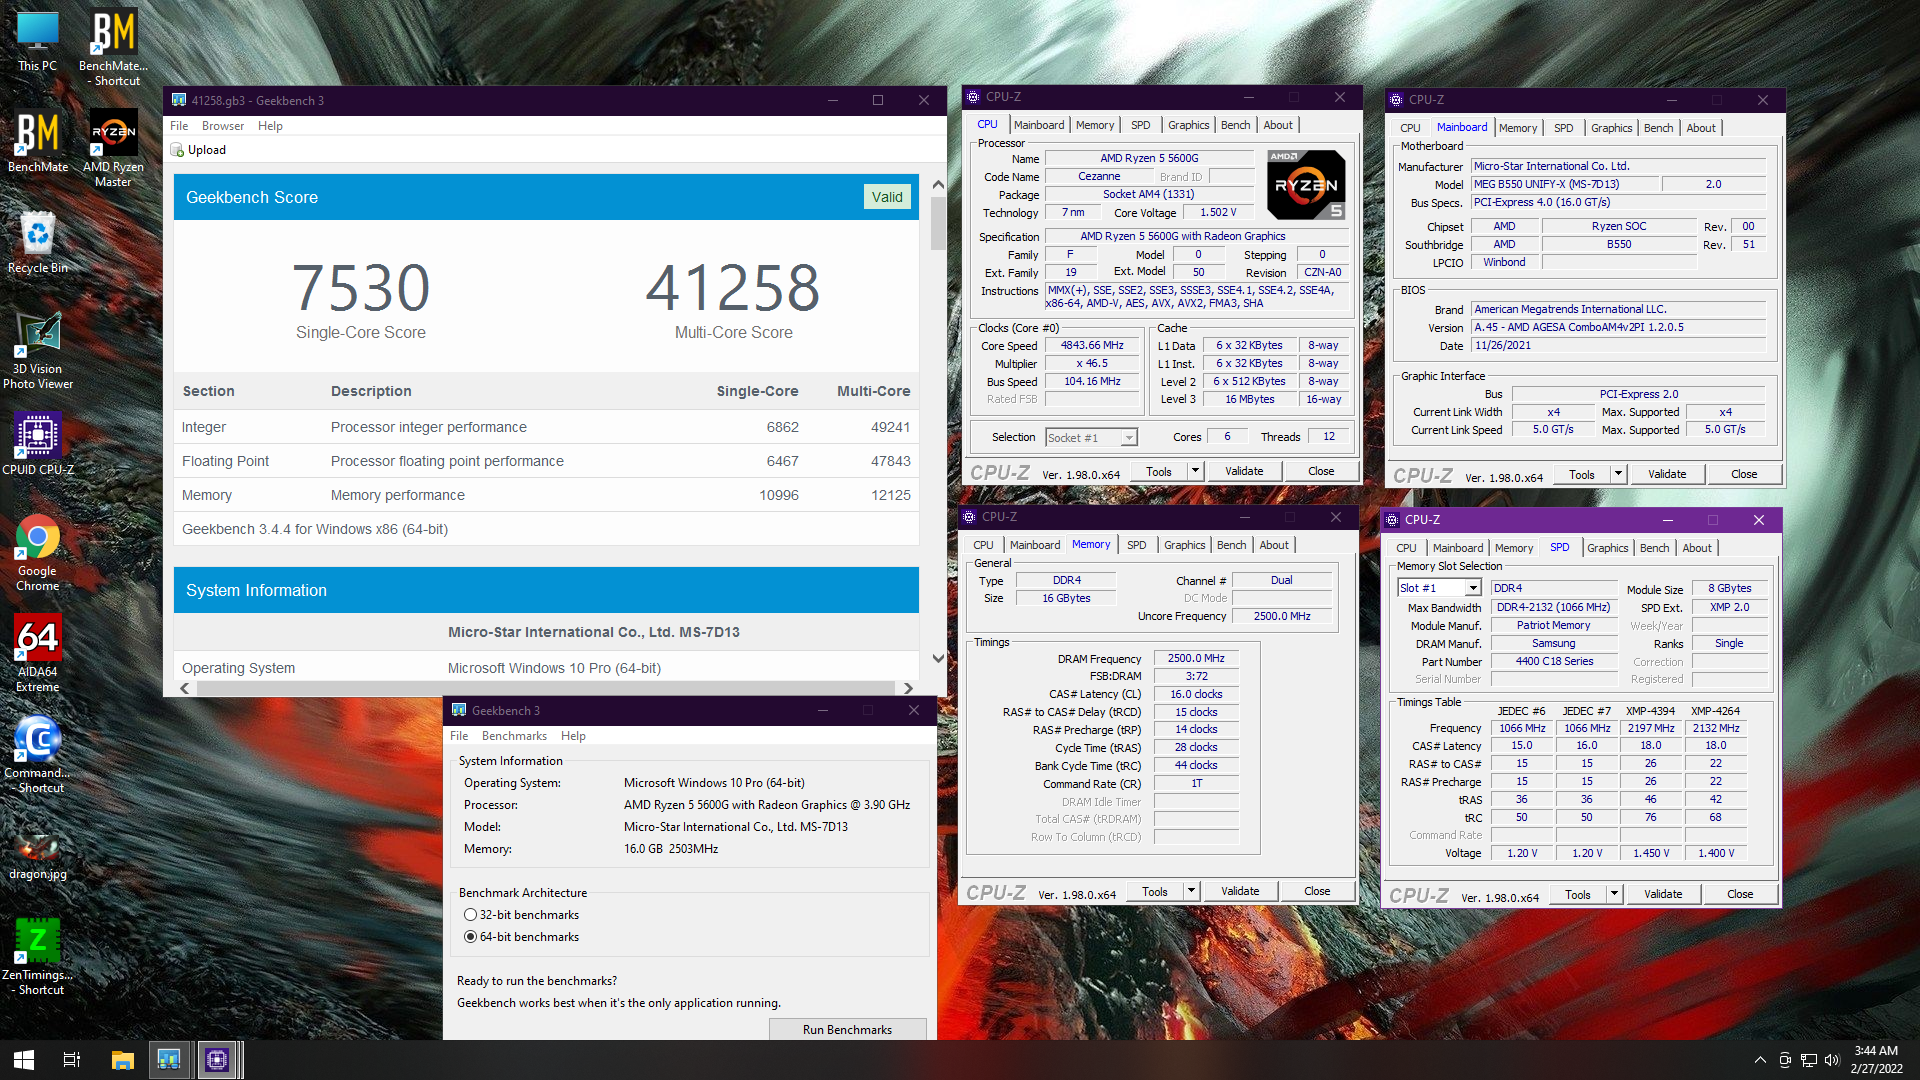
Task: Click the Part Number field 4400 C18 Series
Action: point(1553,661)
